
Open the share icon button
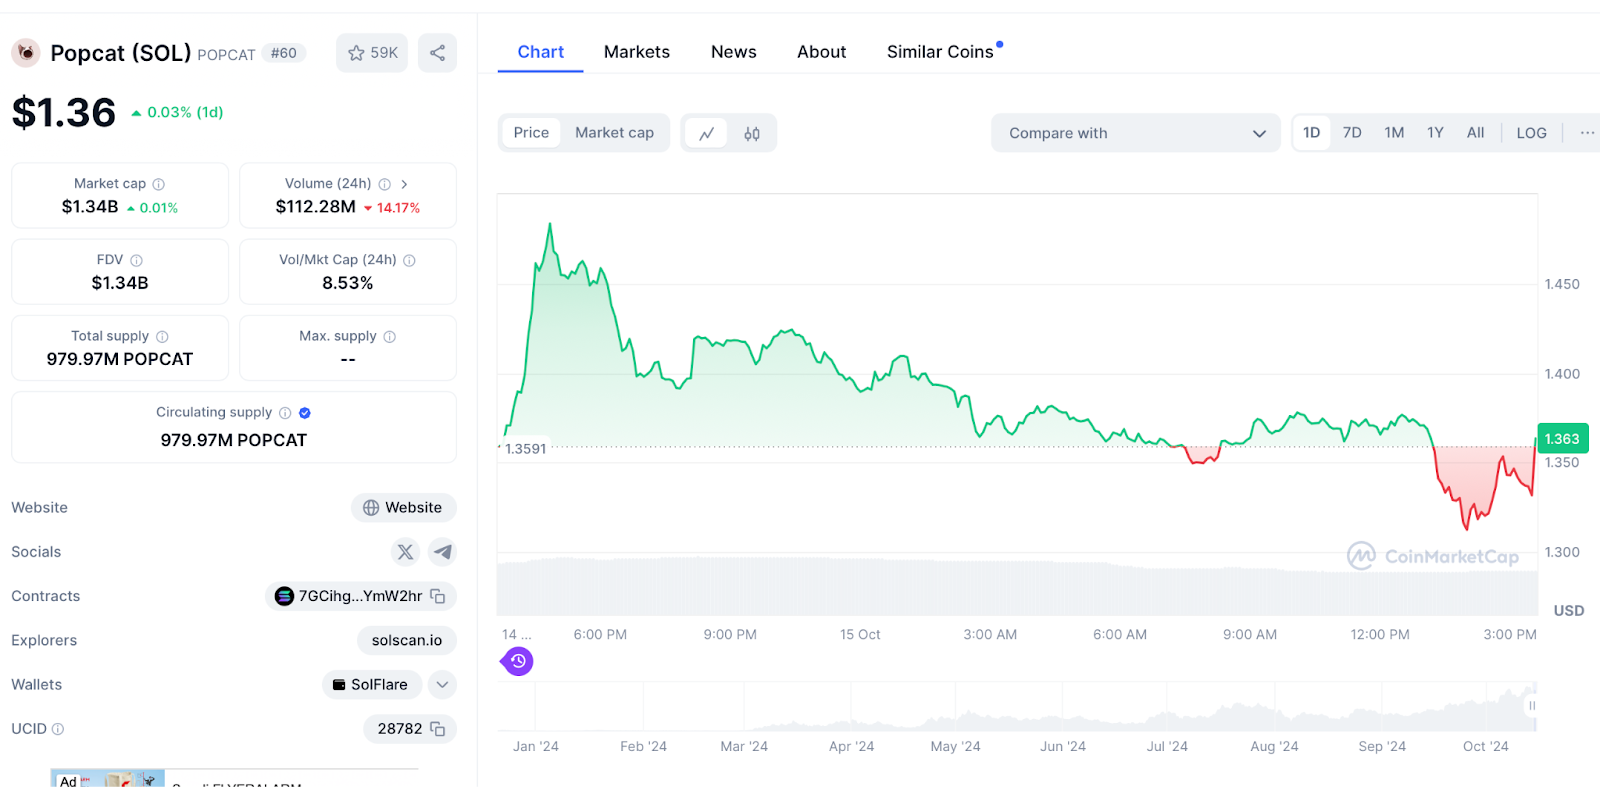(437, 53)
